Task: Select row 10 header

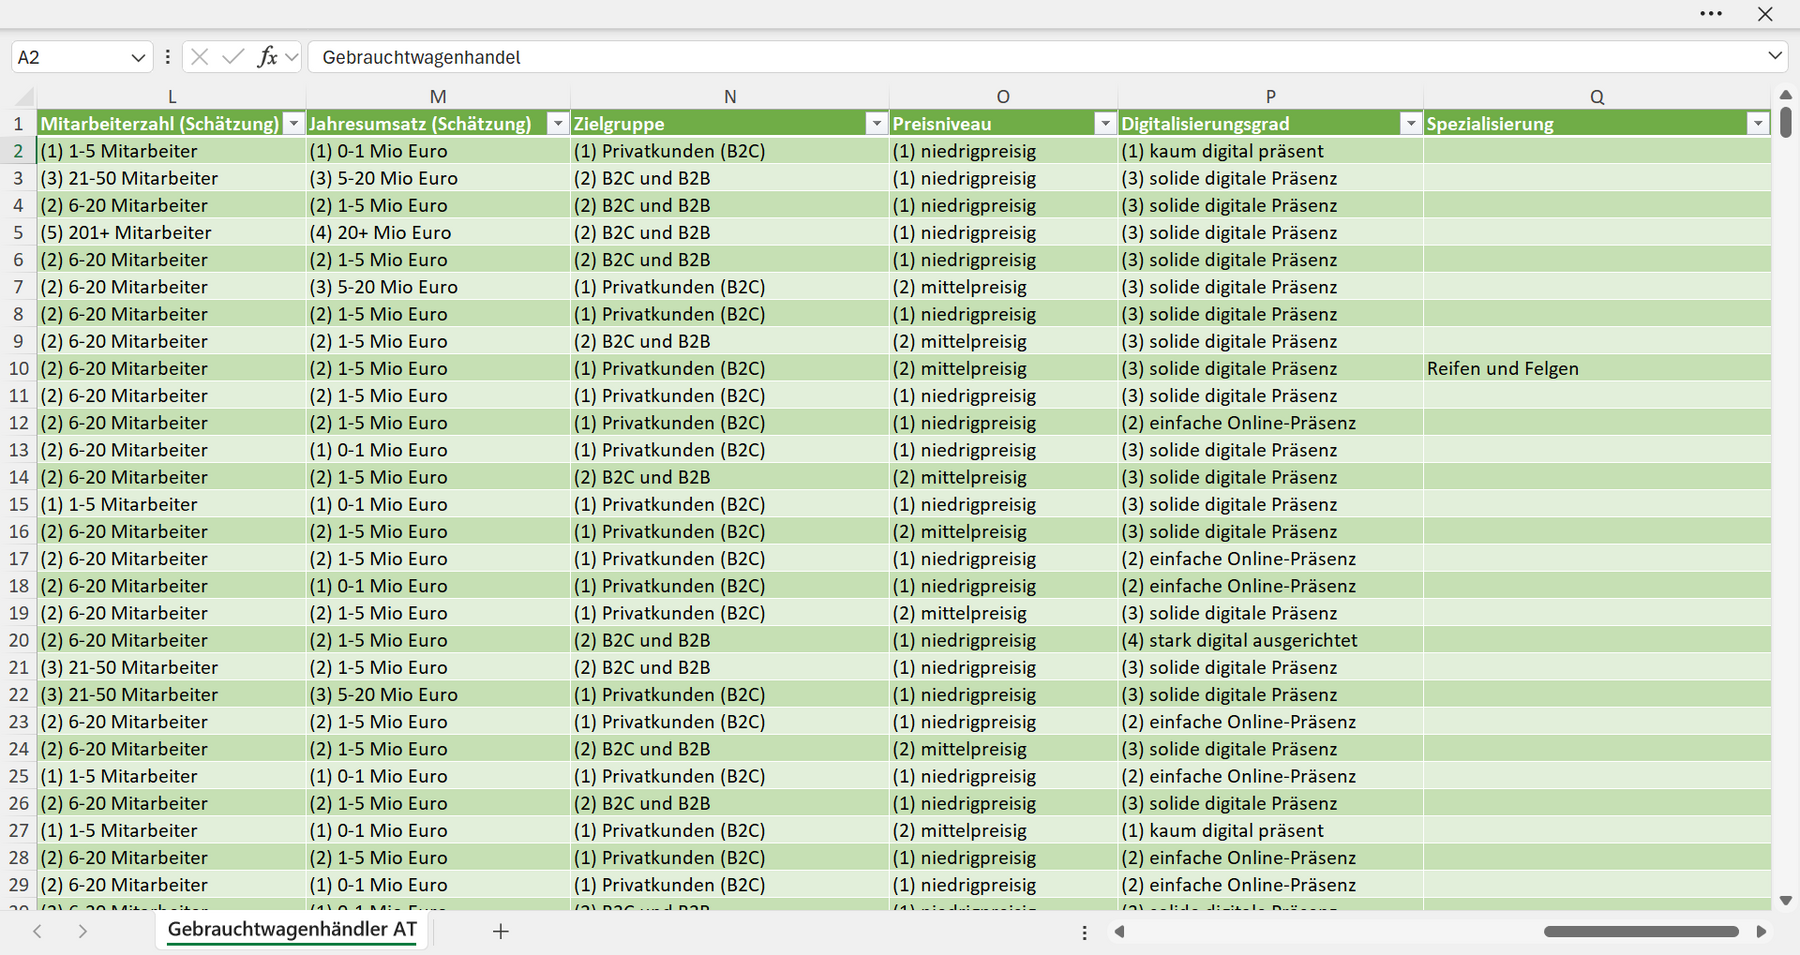Action: point(18,368)
